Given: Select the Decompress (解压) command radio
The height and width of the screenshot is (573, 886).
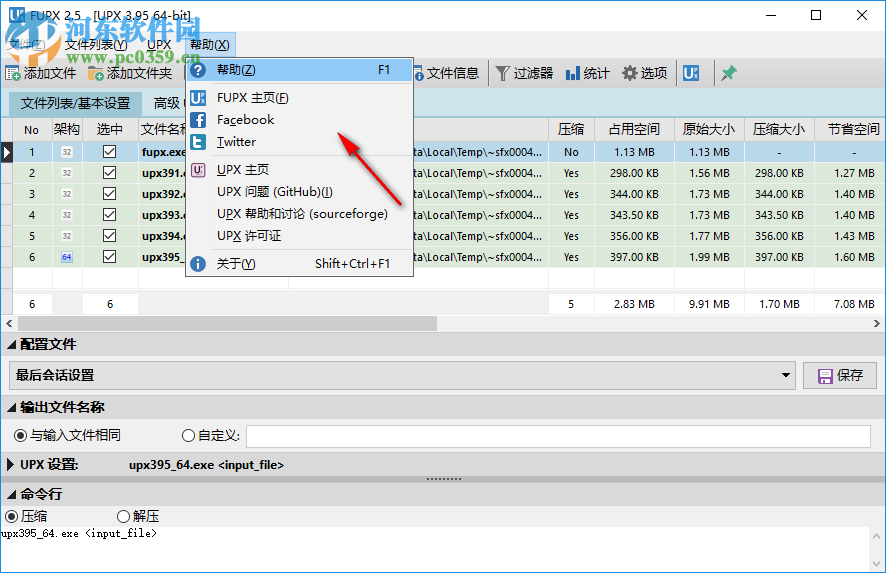Looking at the screenshot, I should pyautogui.click(x=123, y=516).
